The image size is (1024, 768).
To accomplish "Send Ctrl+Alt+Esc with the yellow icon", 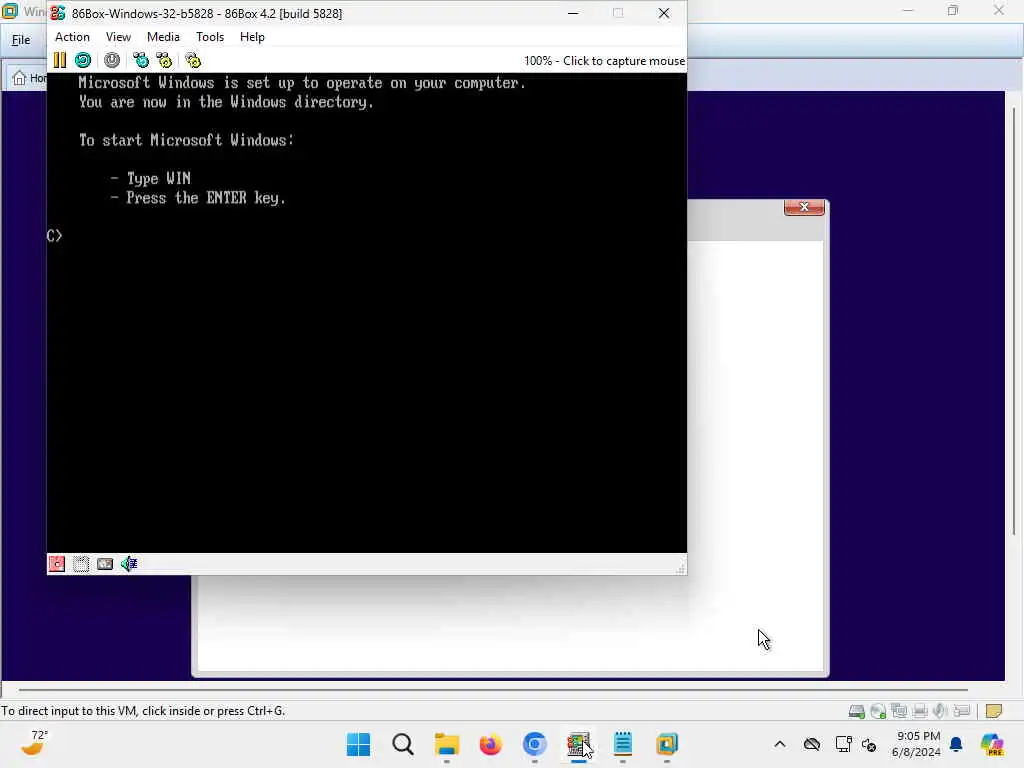I will point(164,60).
